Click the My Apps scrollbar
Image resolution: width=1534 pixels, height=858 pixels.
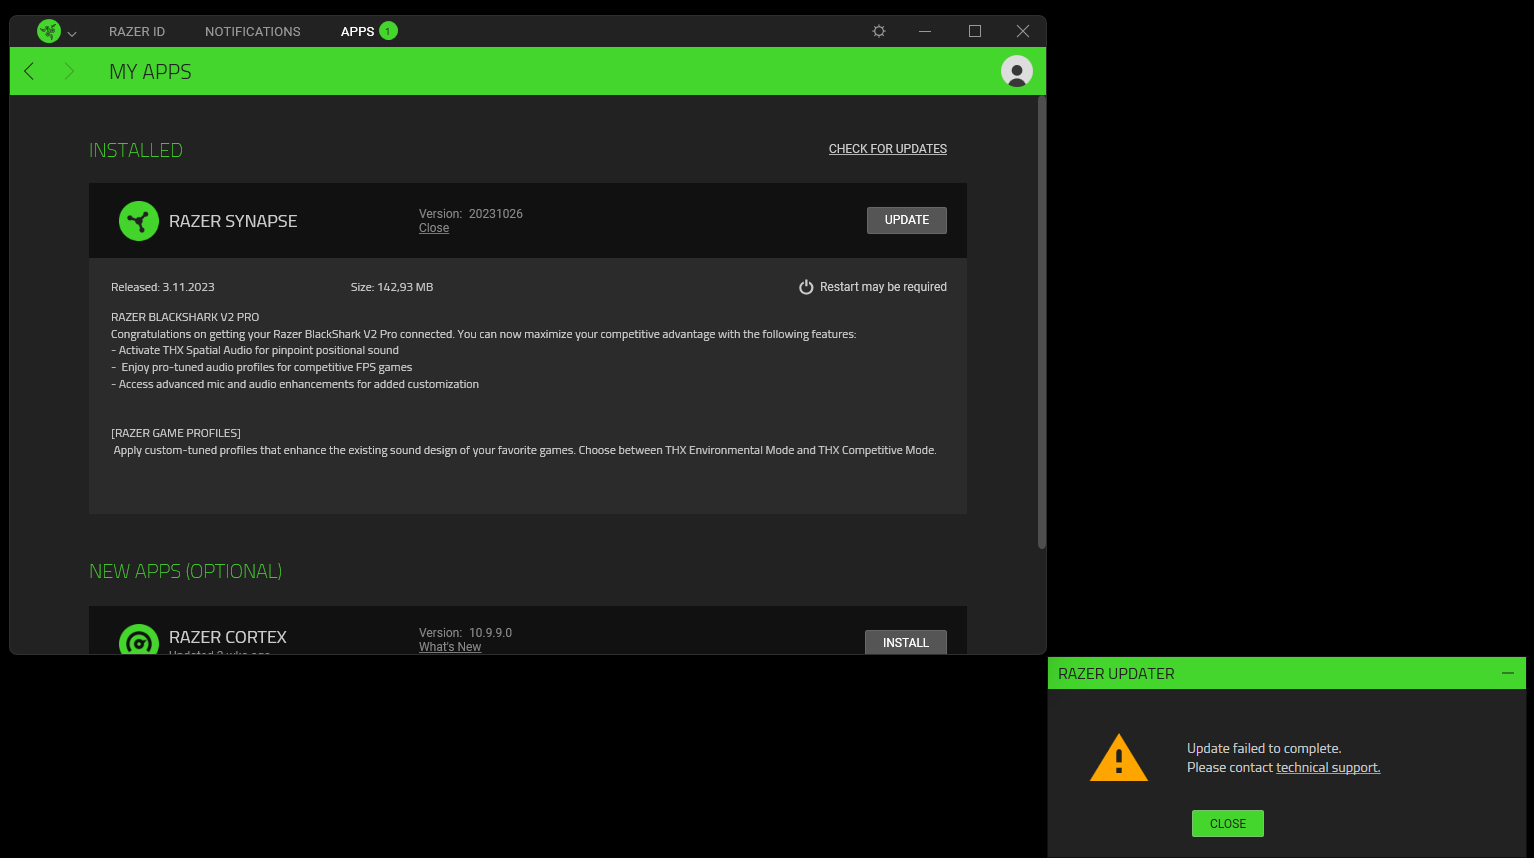pos(1041,322)
